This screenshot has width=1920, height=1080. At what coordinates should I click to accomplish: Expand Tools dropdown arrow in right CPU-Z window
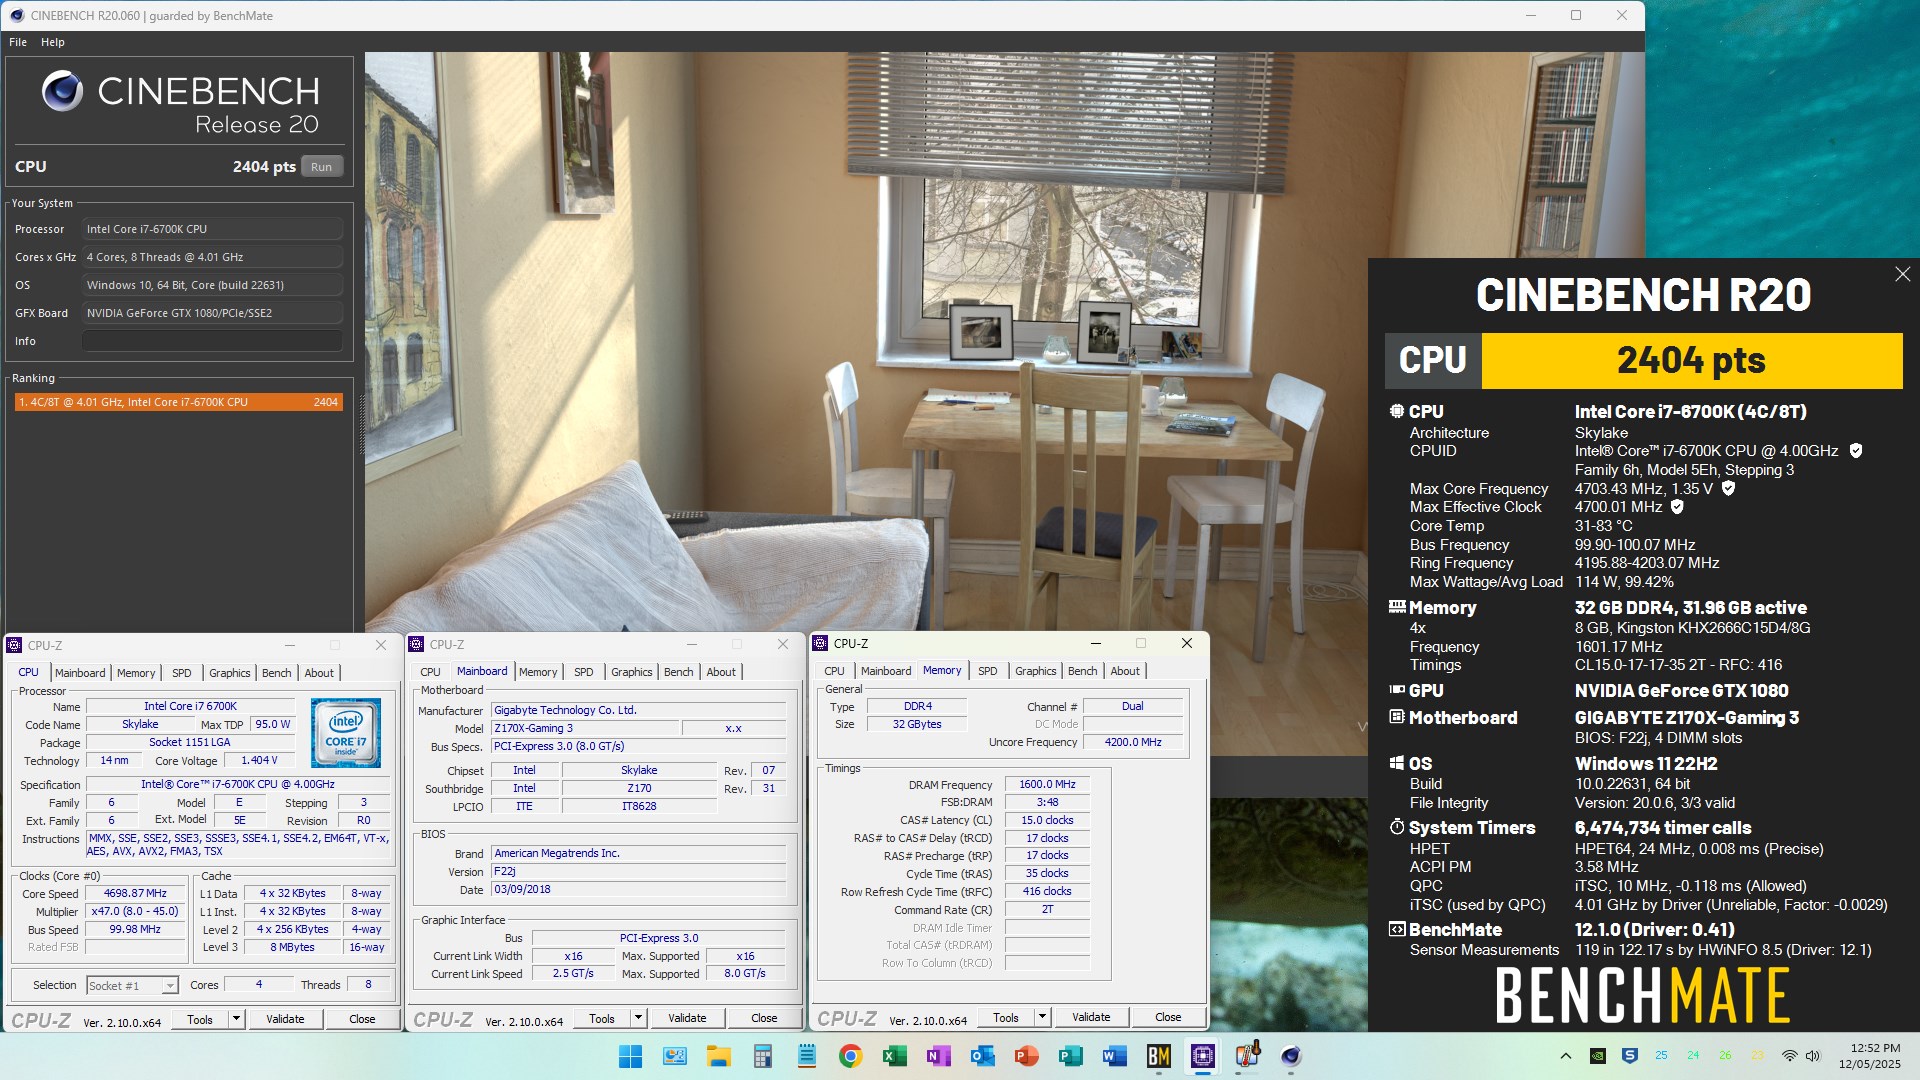pos(1042,1017)
